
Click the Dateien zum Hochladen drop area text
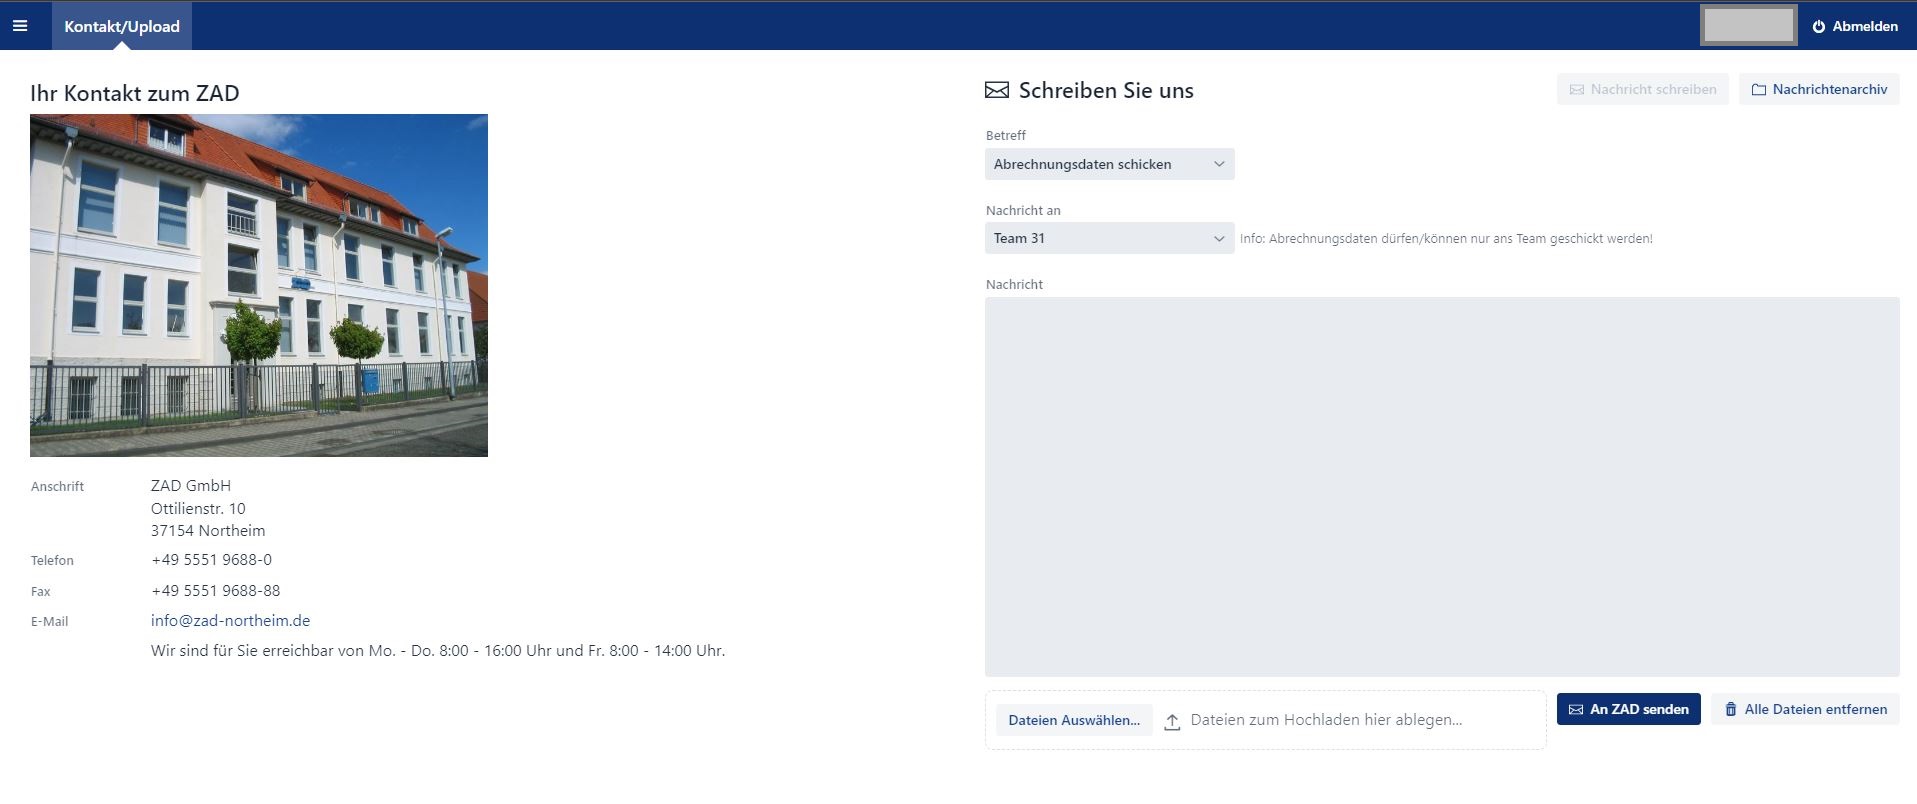1326,720
